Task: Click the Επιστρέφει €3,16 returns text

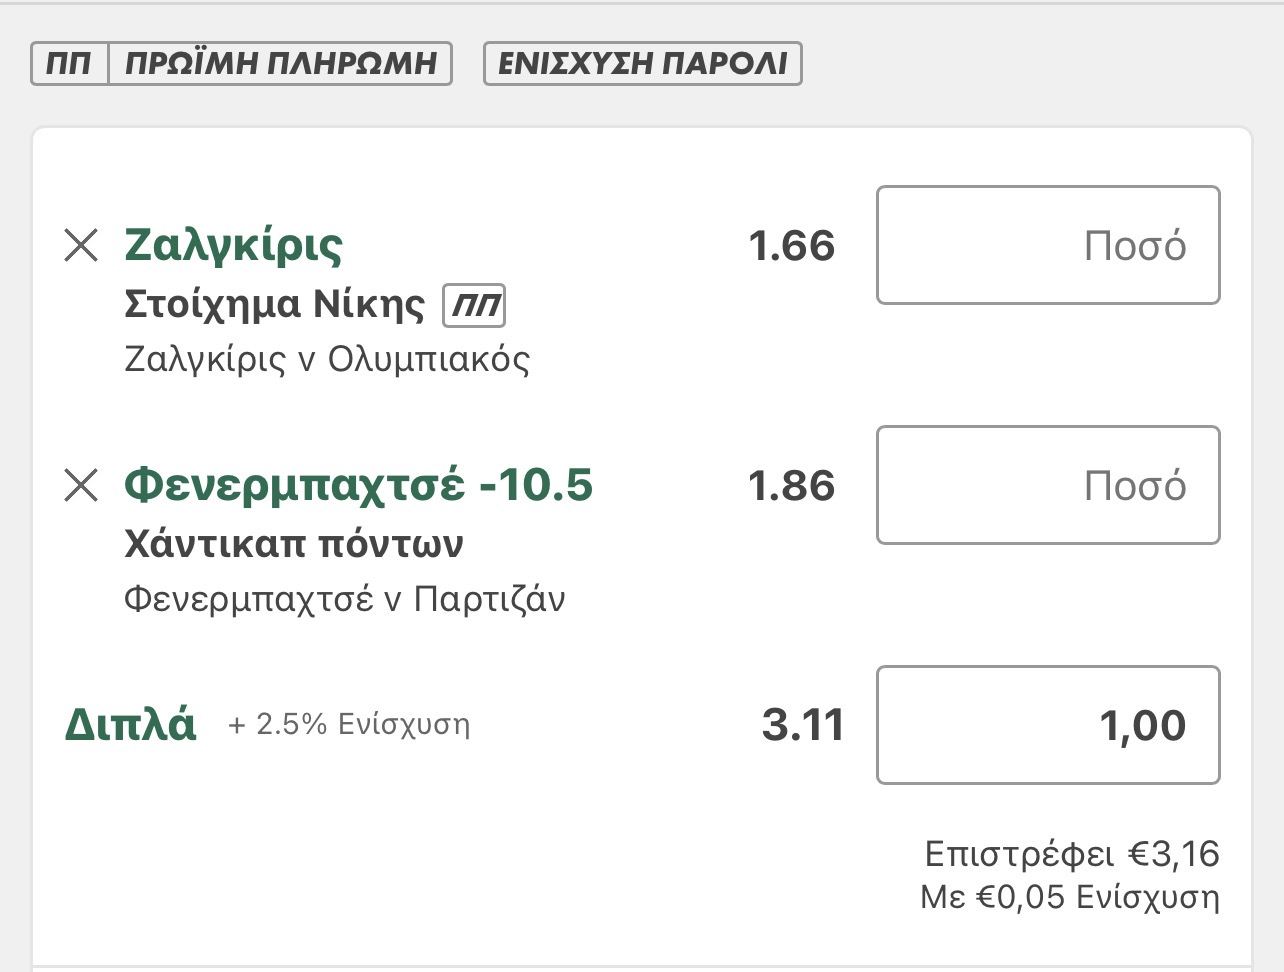Action: point(1071,854)
